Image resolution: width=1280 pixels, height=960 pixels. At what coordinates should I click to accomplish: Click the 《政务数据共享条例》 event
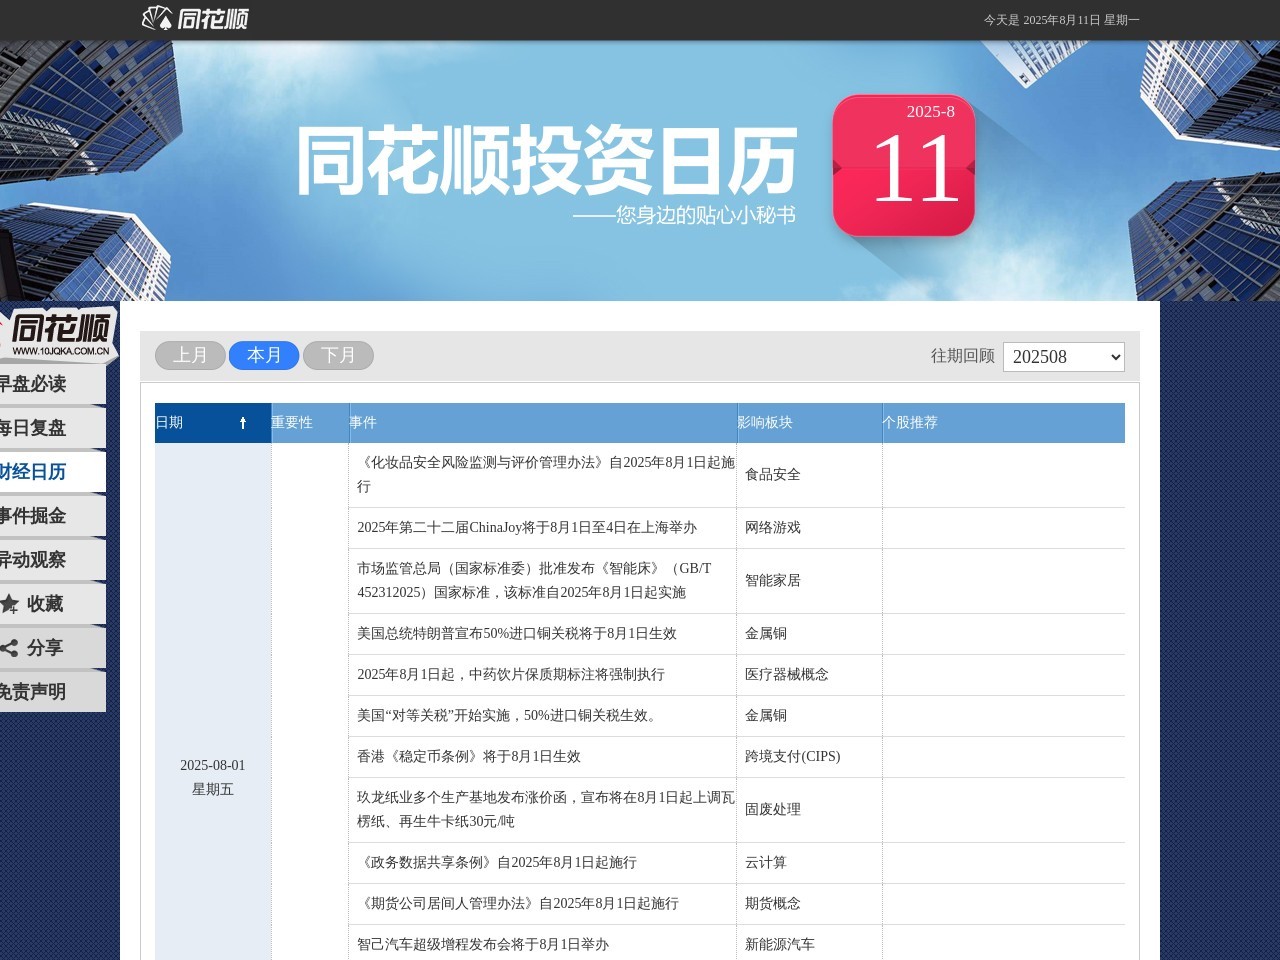coord(497,863)
